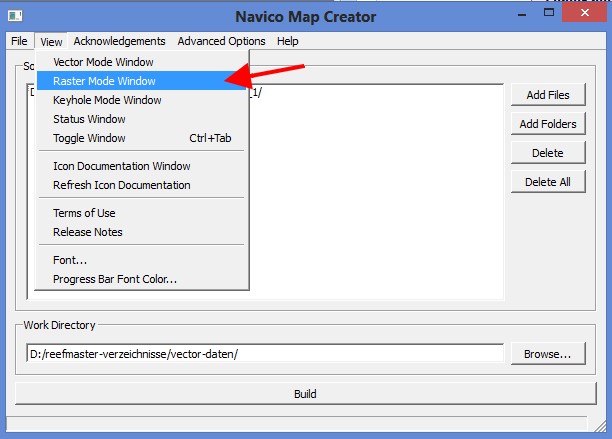612x439 pixels.
Task: Open the Icon Documentation Window
Action: (x=121, y=166)
